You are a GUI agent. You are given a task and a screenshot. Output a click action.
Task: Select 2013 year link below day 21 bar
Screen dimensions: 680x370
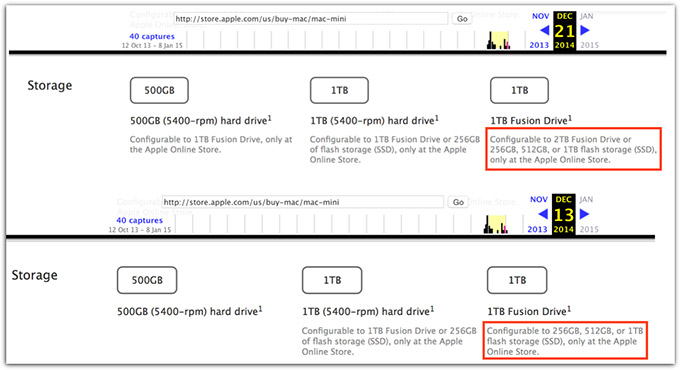pyautogui.click(x=539, y=45)
